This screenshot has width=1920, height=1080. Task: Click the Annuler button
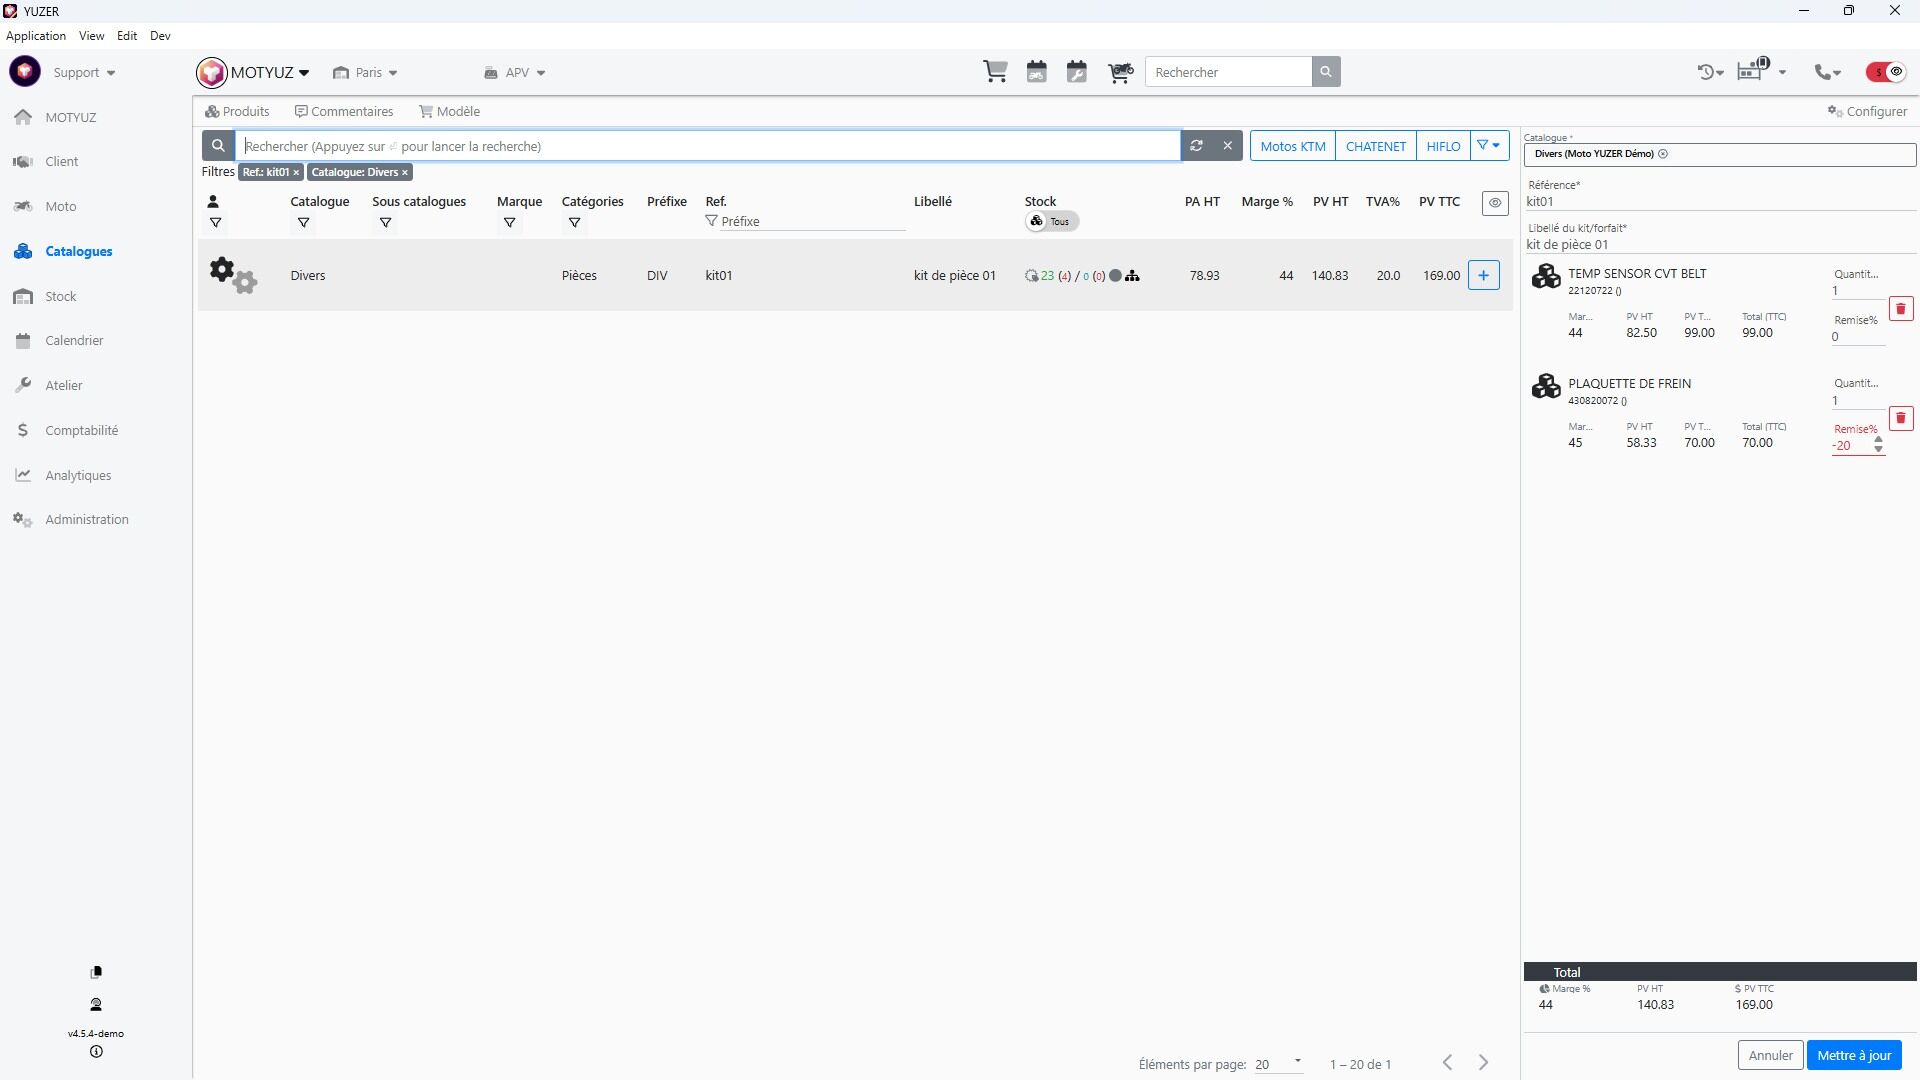click(x=1770, y=1055)
